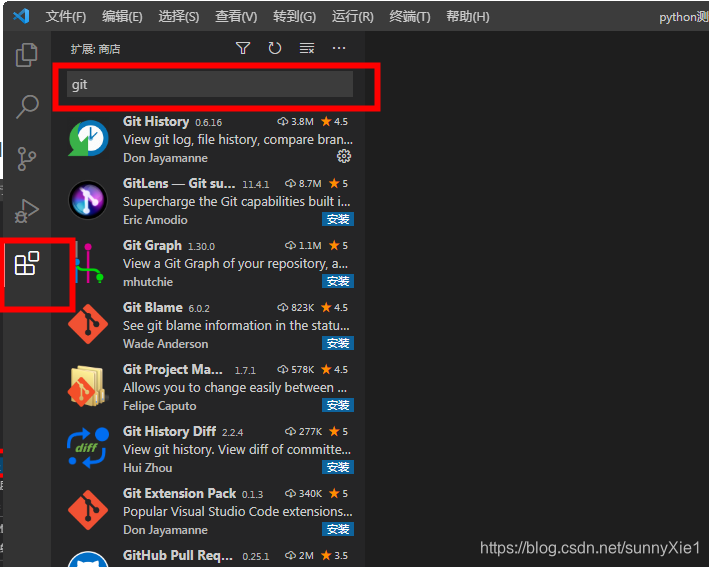Select the Git Blame extension title
709x567 pixels.
click(x=153, y=307)
